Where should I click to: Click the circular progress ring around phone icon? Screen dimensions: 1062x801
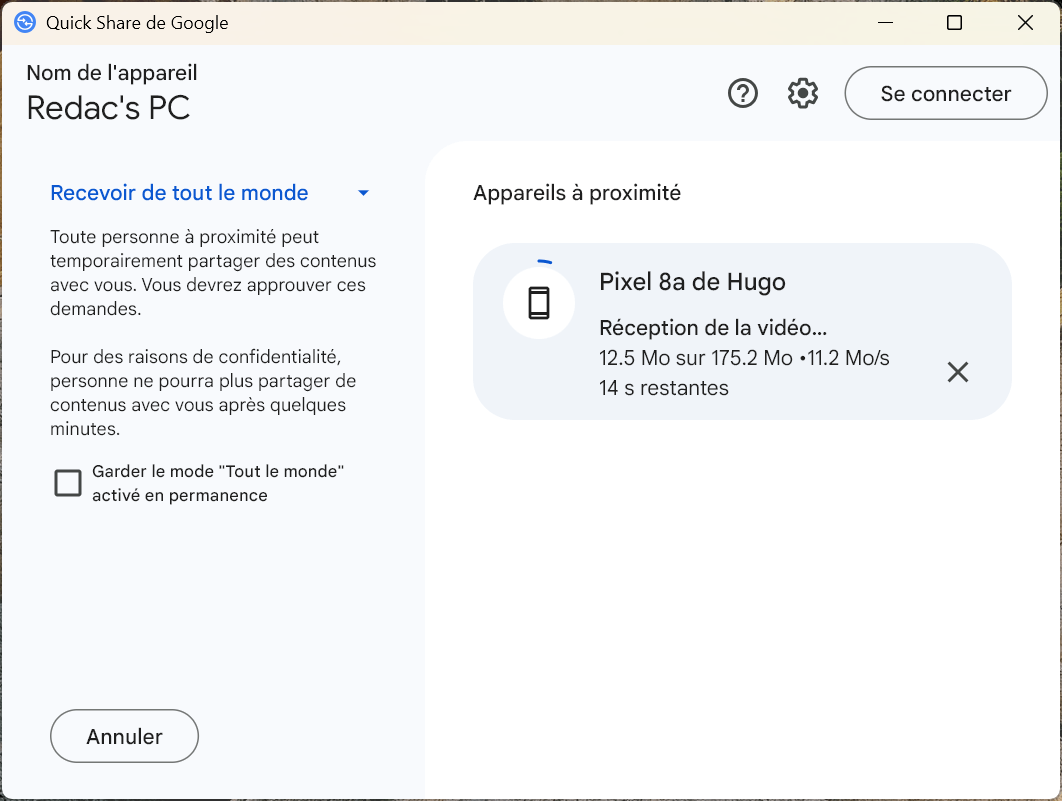[545, 261]
